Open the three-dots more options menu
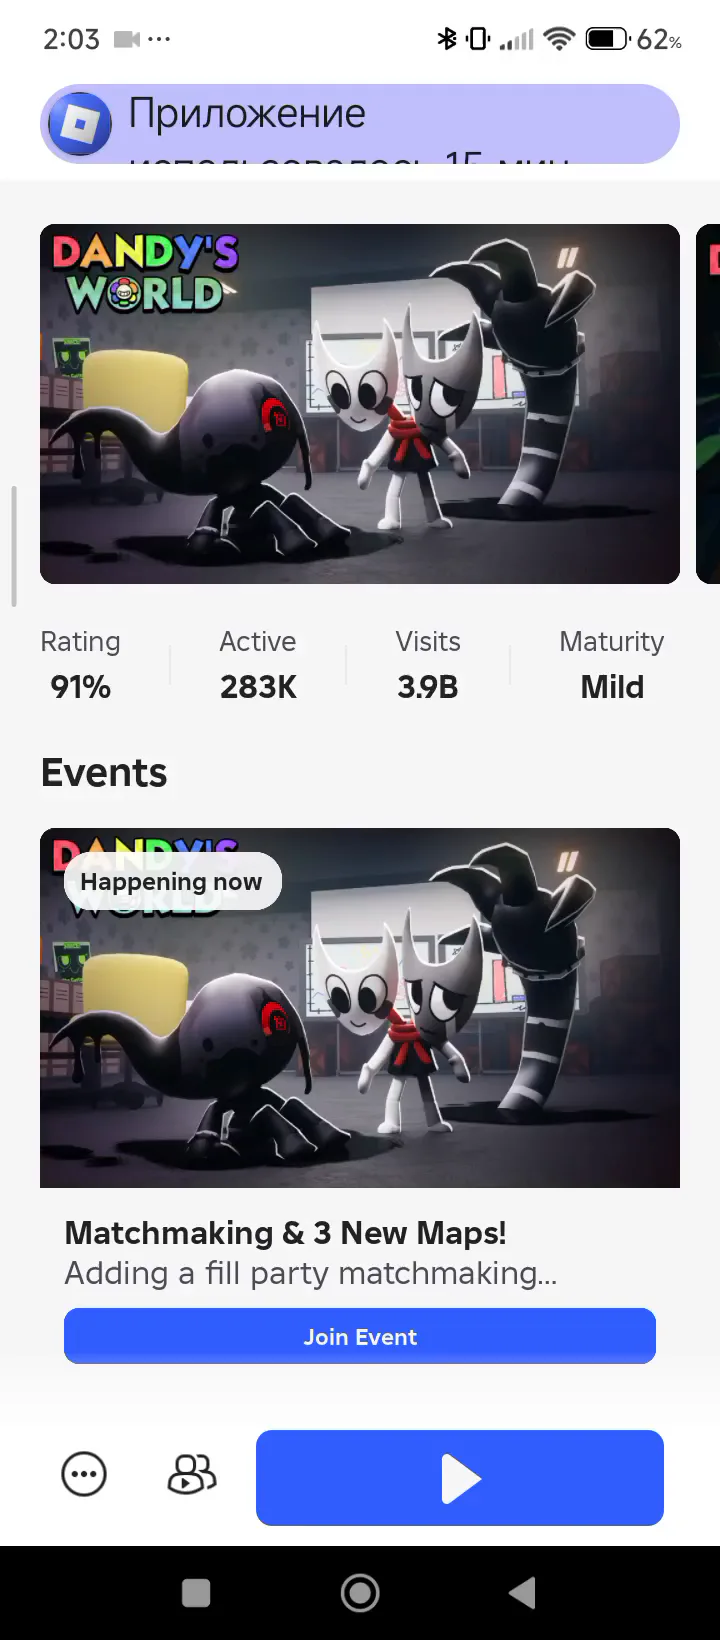 point(84,1474)
